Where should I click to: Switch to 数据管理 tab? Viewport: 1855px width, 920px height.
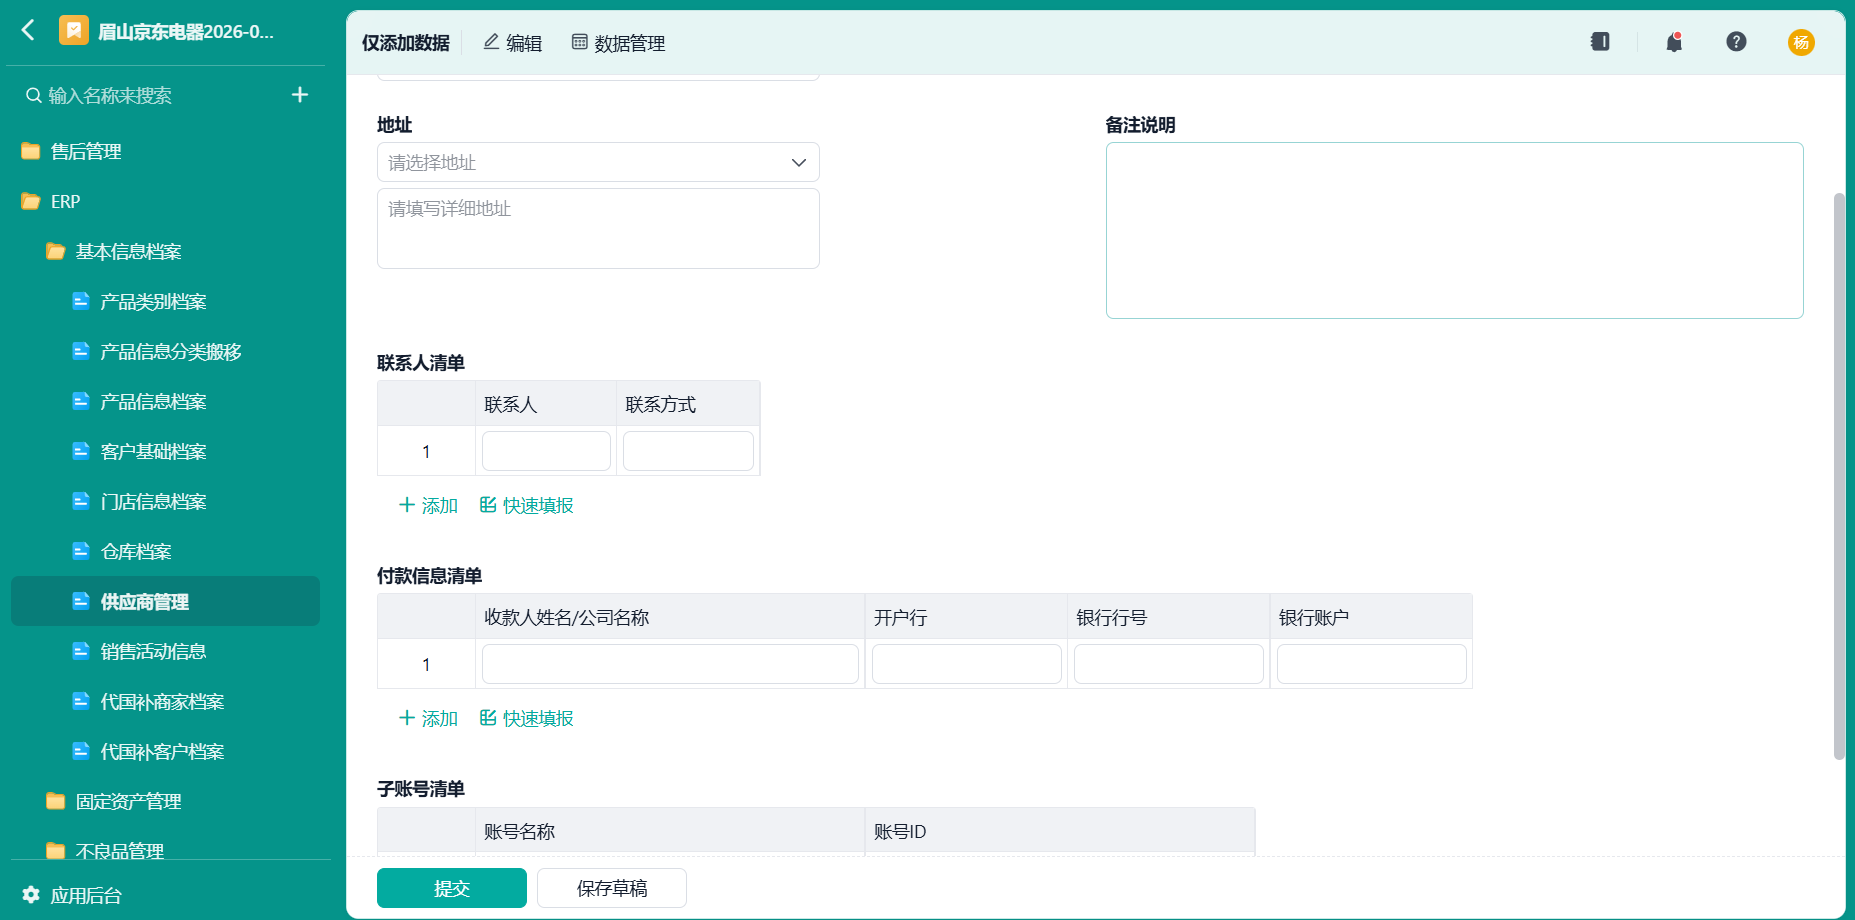(x=618, y=43)
